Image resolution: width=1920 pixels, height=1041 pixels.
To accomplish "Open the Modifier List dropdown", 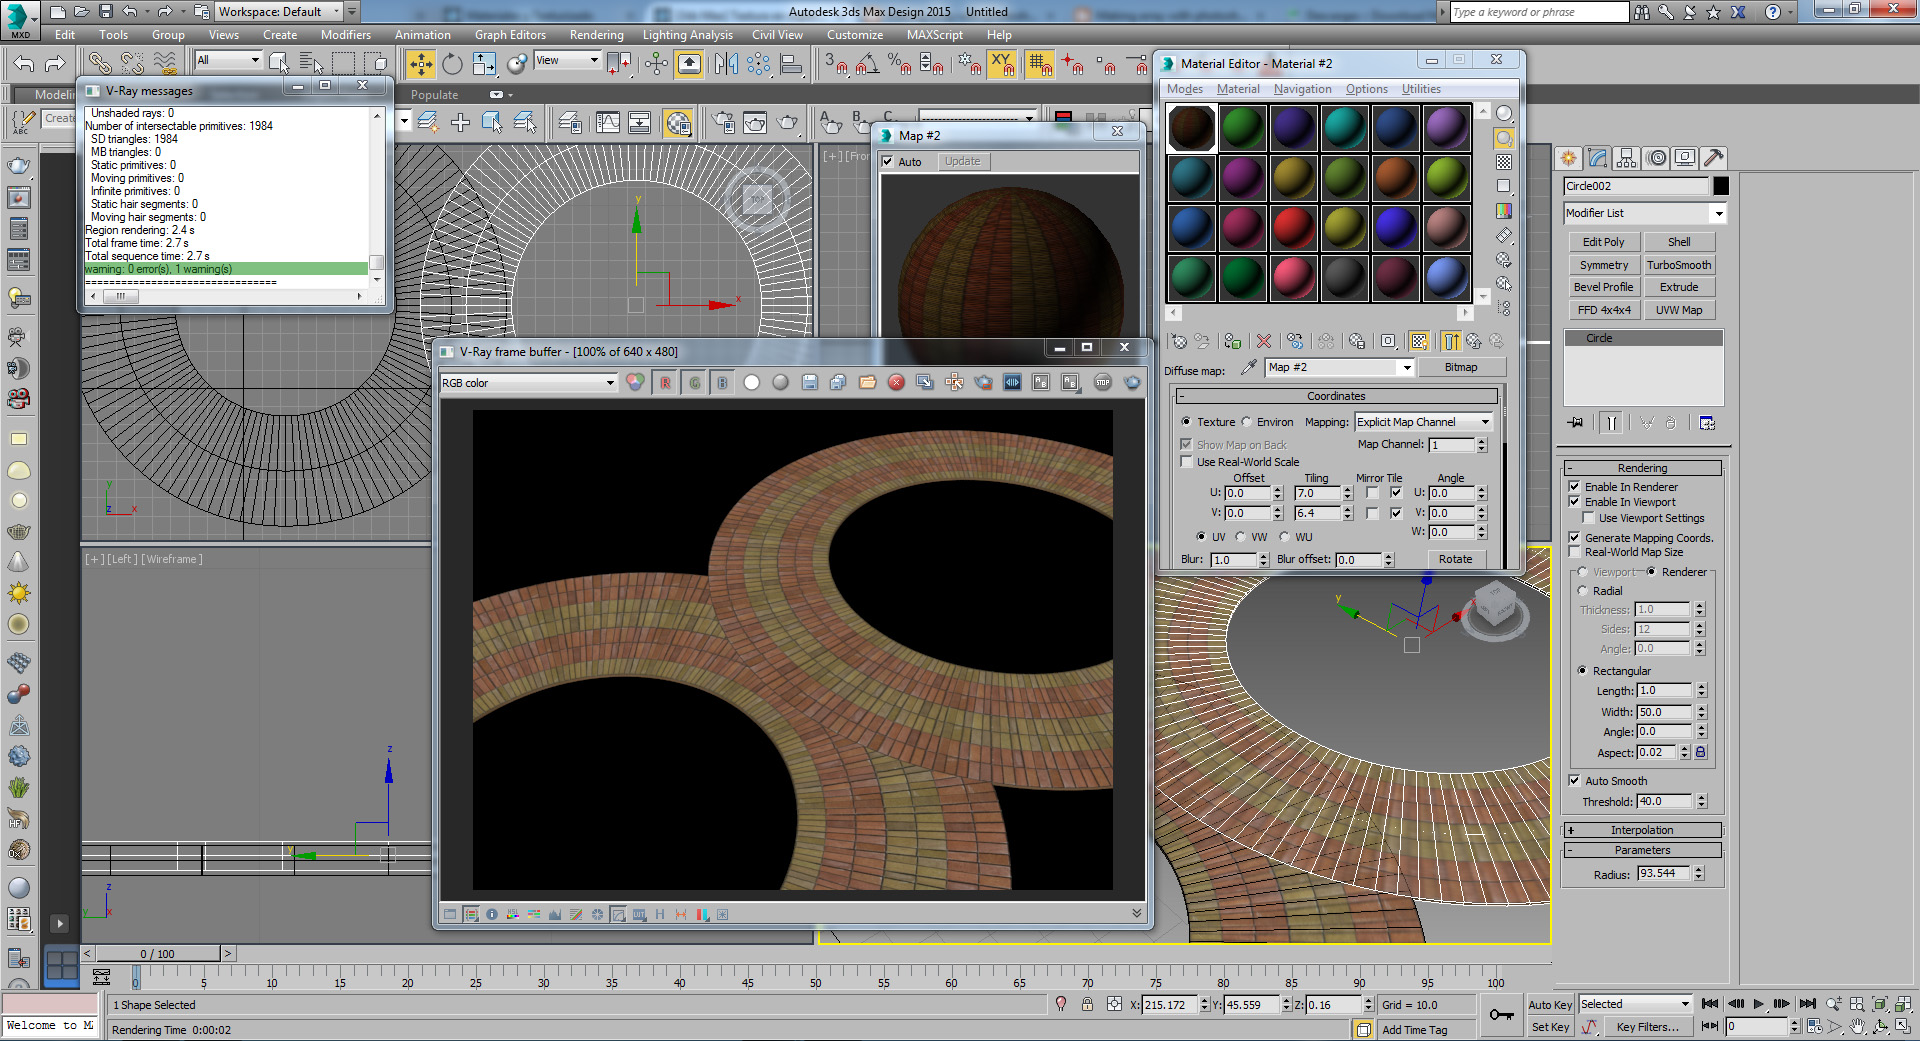I will coord(1645,213).
